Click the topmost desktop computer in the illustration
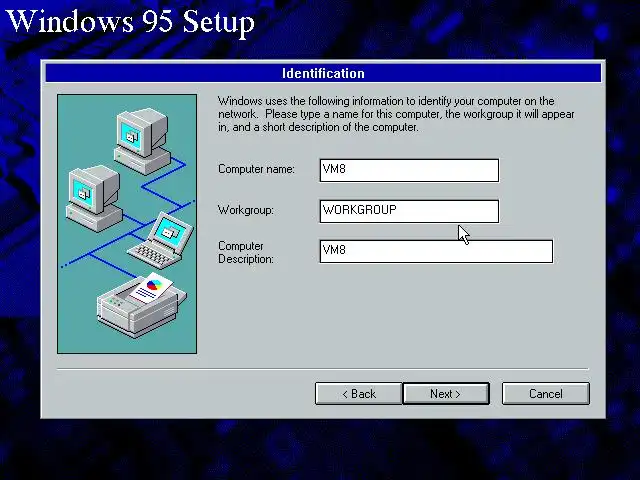Screen dimensions: 640x480 tap(142, 141)
